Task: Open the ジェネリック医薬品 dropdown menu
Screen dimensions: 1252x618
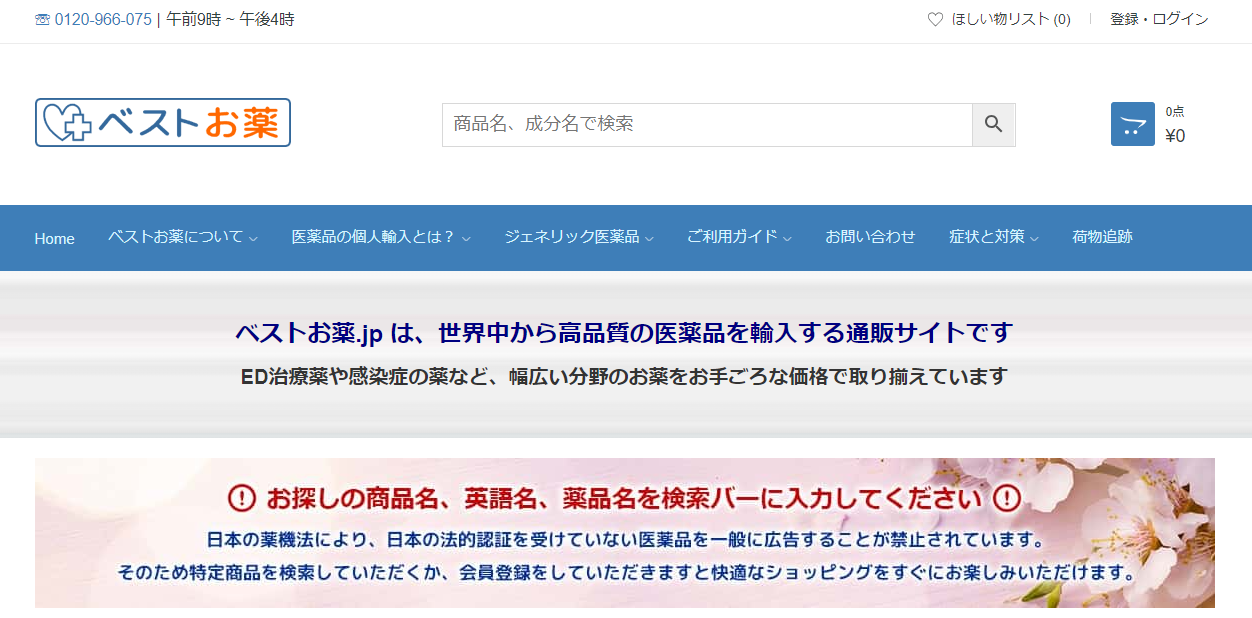Action: point(578,237)
